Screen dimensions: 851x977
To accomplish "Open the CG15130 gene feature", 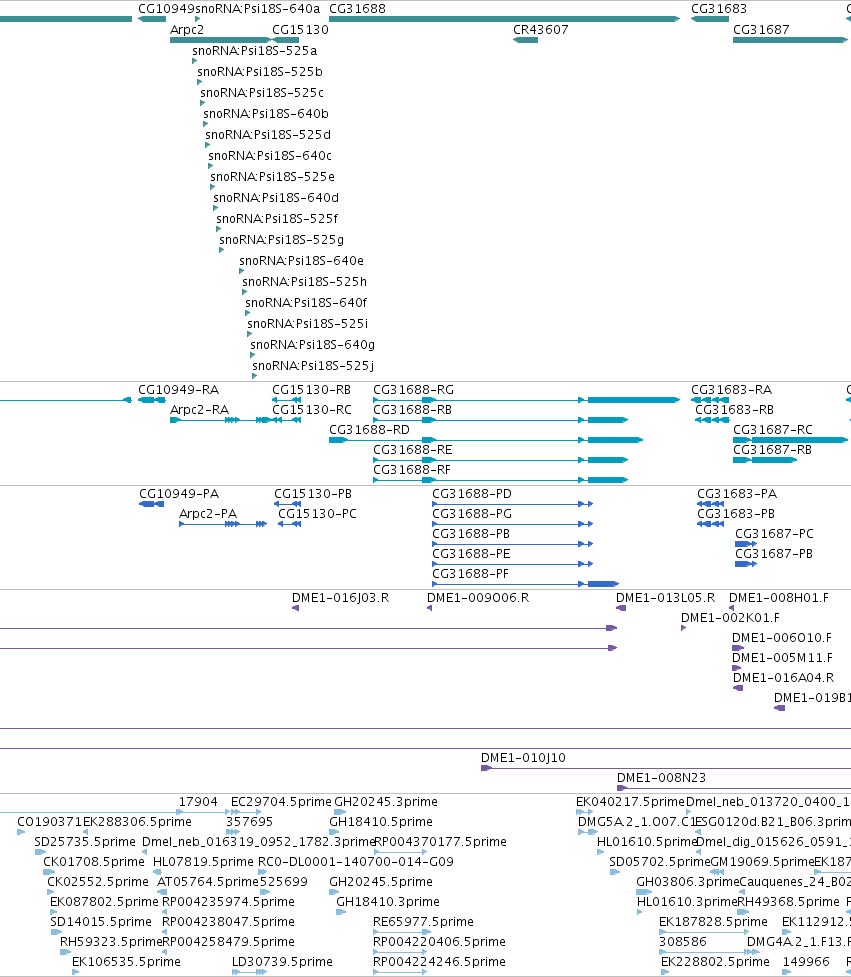I will click(286, 40).
